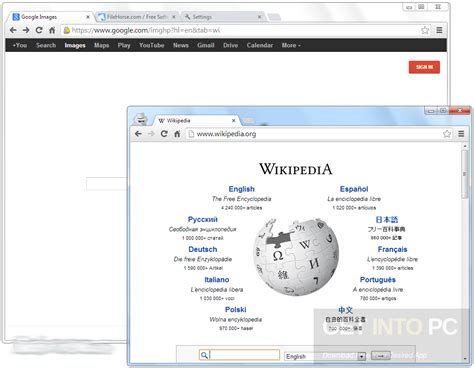
Task: Reload the Wikipedia page
Action: (164, 134)
